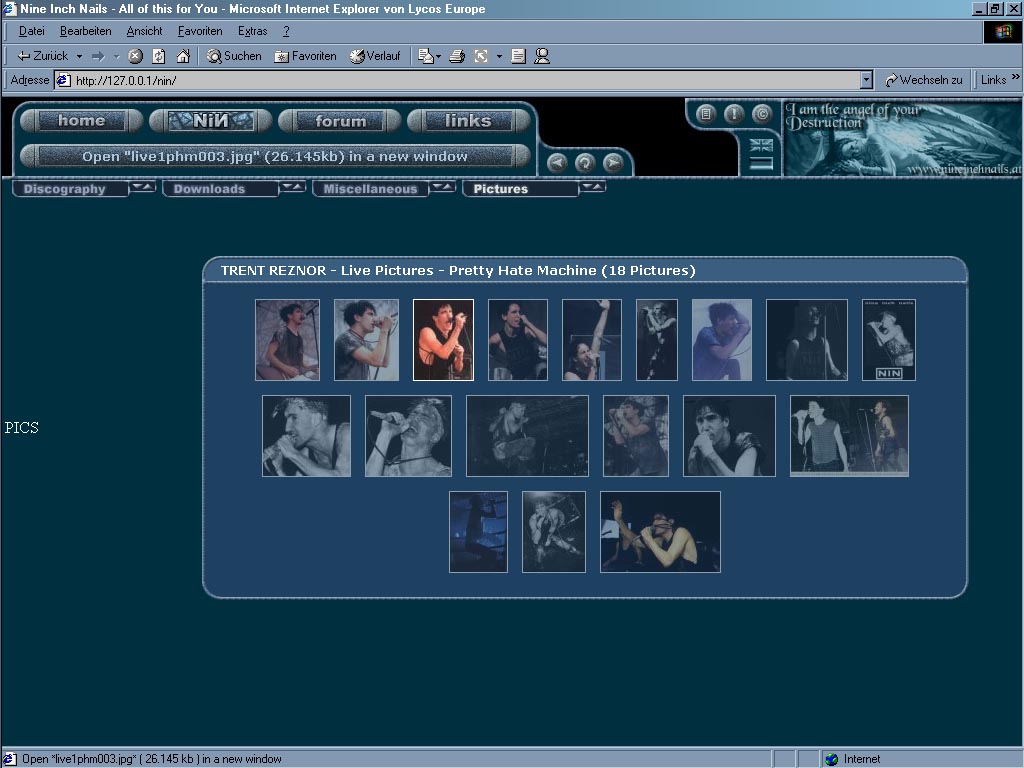Image resolution: width=1024 pixels, height=768 pixels.
Task: Open the wide stage thumbnail in middle row
Action: click(x=527, y=436)
